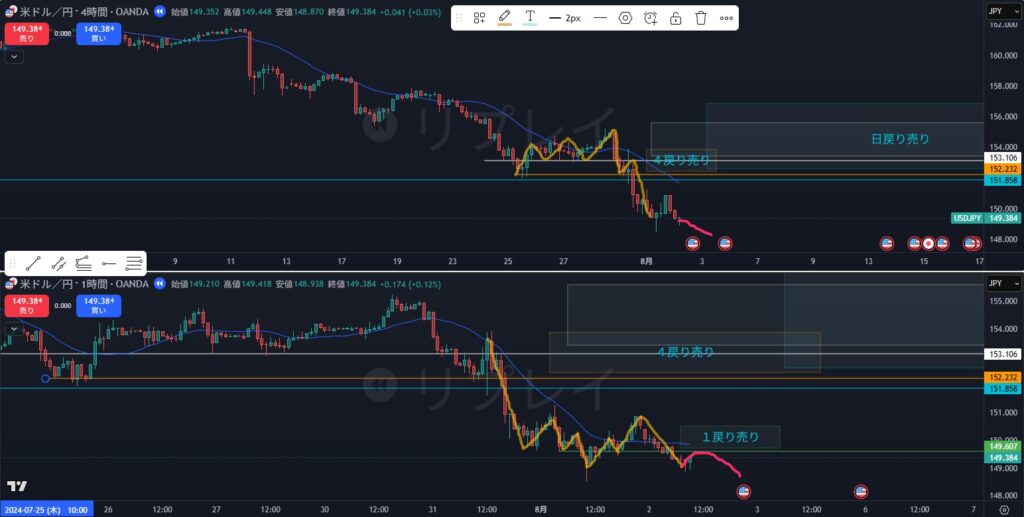Image resolution: width=1024 pixels, height=517 pixels.
Task: Open the line style selector
Action: (x=600, y=18)
